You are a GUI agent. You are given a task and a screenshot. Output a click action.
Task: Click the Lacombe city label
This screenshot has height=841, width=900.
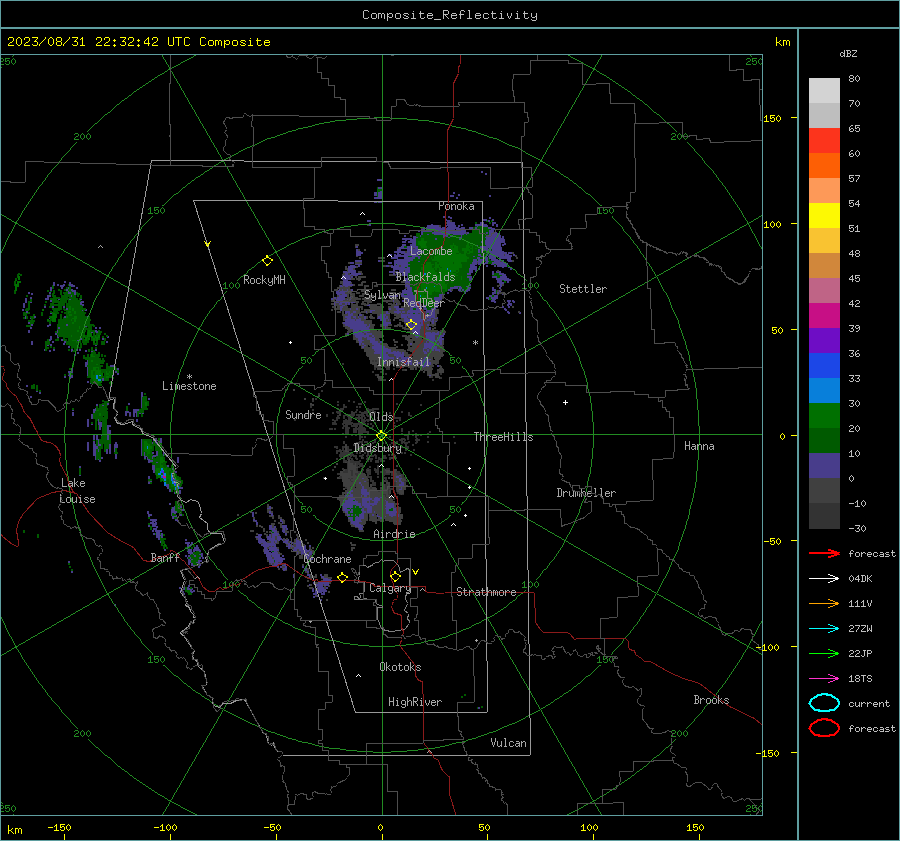coord(431,251)
